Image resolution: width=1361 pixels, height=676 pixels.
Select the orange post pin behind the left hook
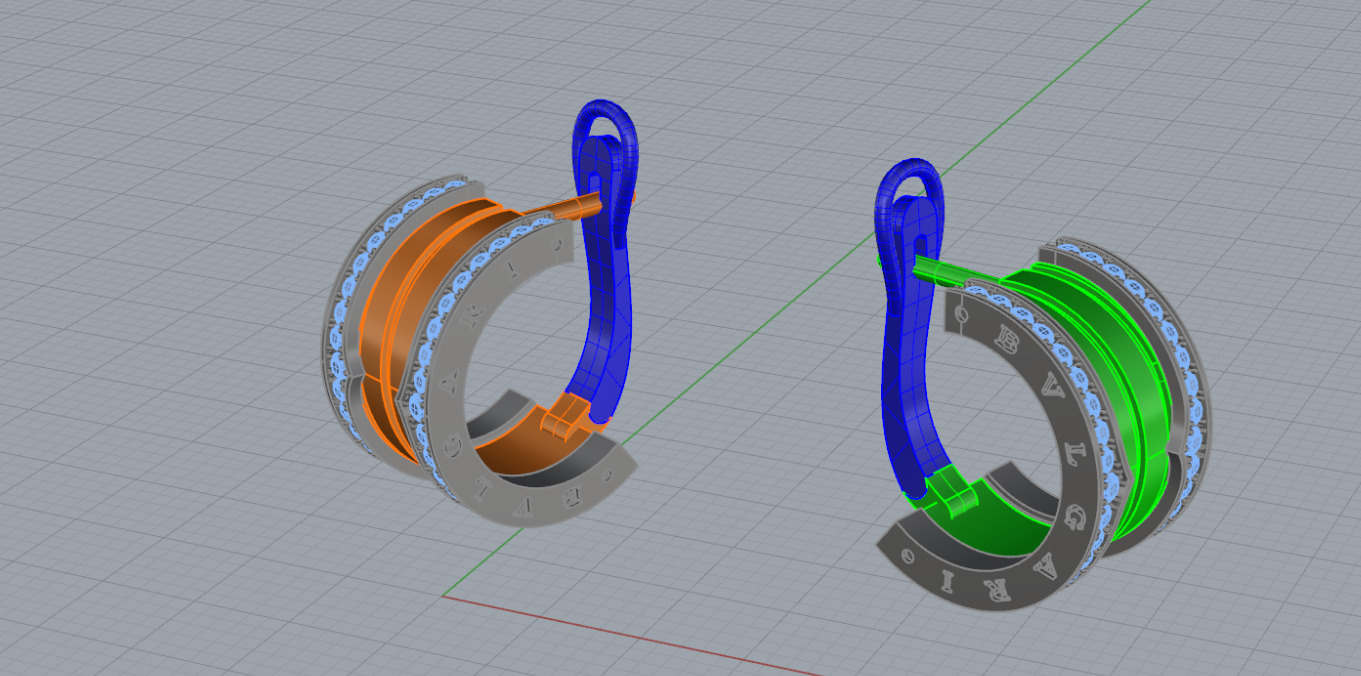pyautogui.click(x=567, y=207)
